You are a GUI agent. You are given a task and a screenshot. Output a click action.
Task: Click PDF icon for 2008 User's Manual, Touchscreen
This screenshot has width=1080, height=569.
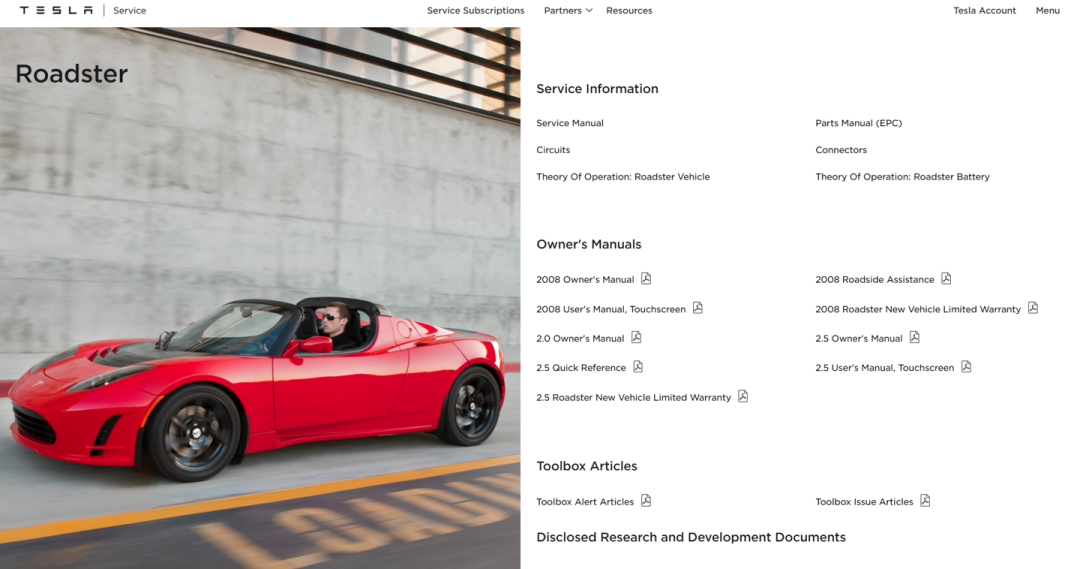[697, 308]
